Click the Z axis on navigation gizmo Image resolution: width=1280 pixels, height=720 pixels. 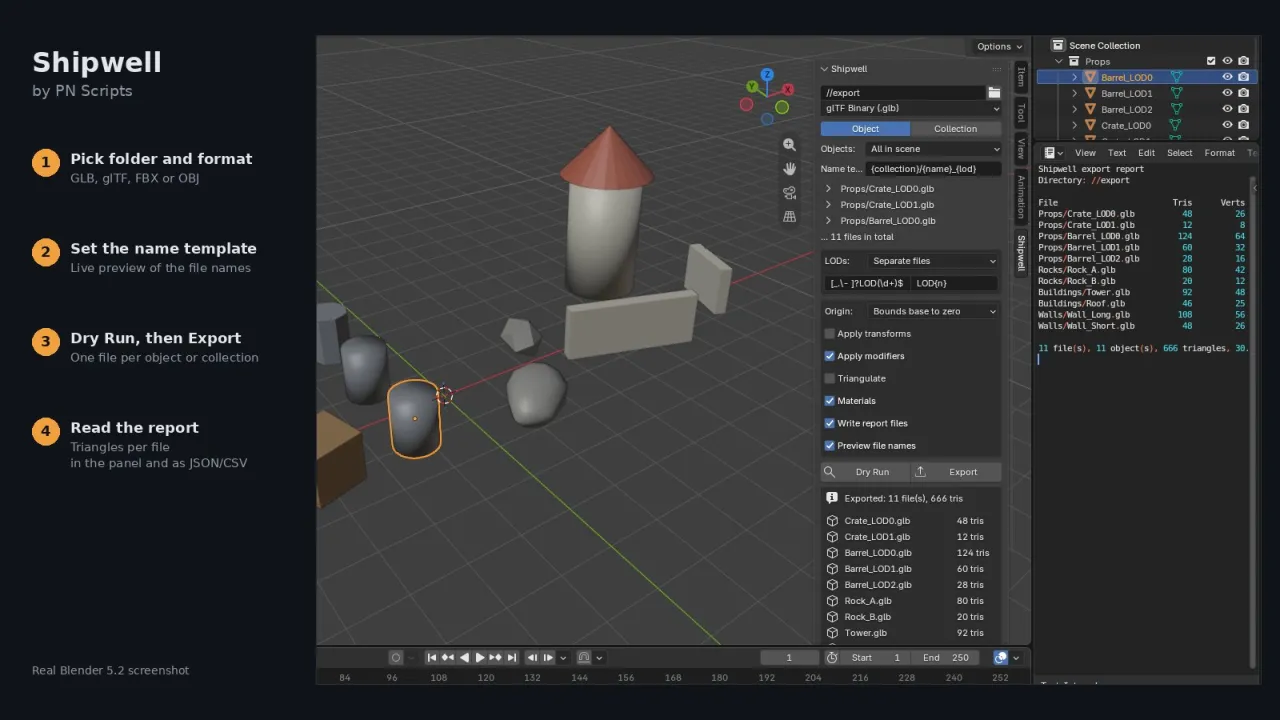[x=767, y=75]
